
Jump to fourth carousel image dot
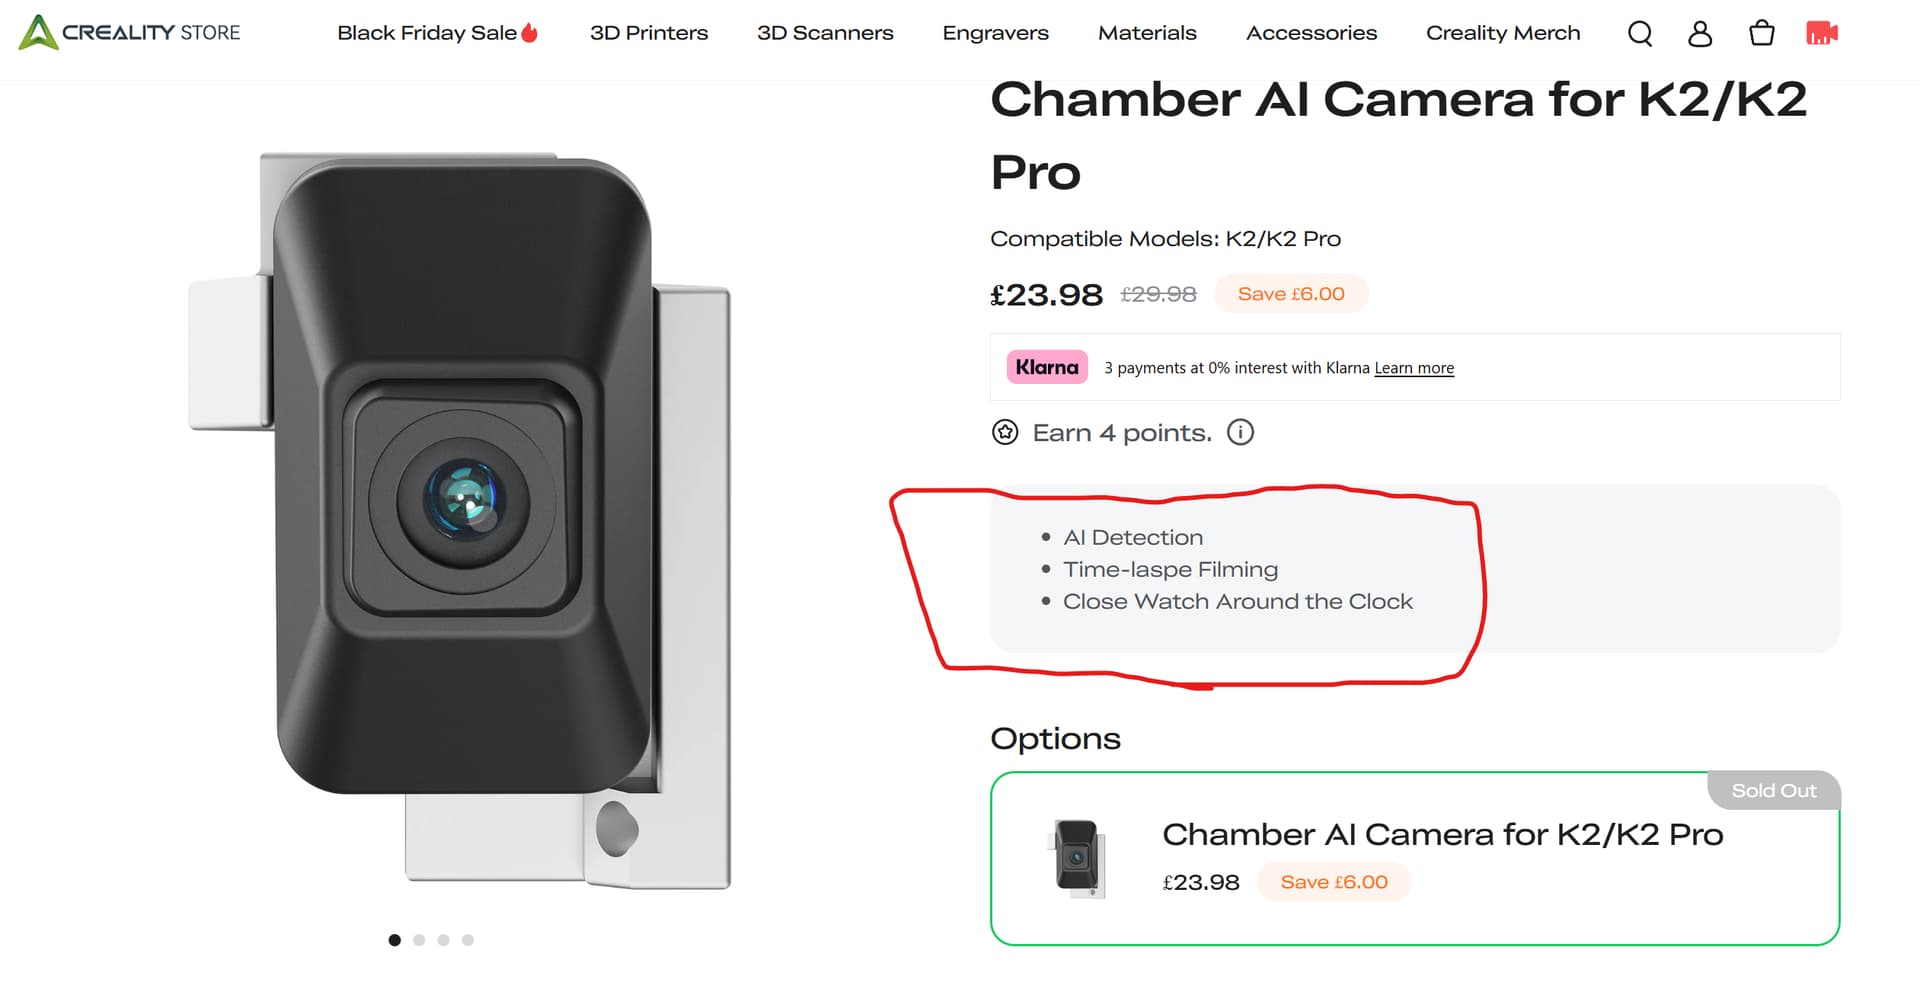[x=468, y=940]
